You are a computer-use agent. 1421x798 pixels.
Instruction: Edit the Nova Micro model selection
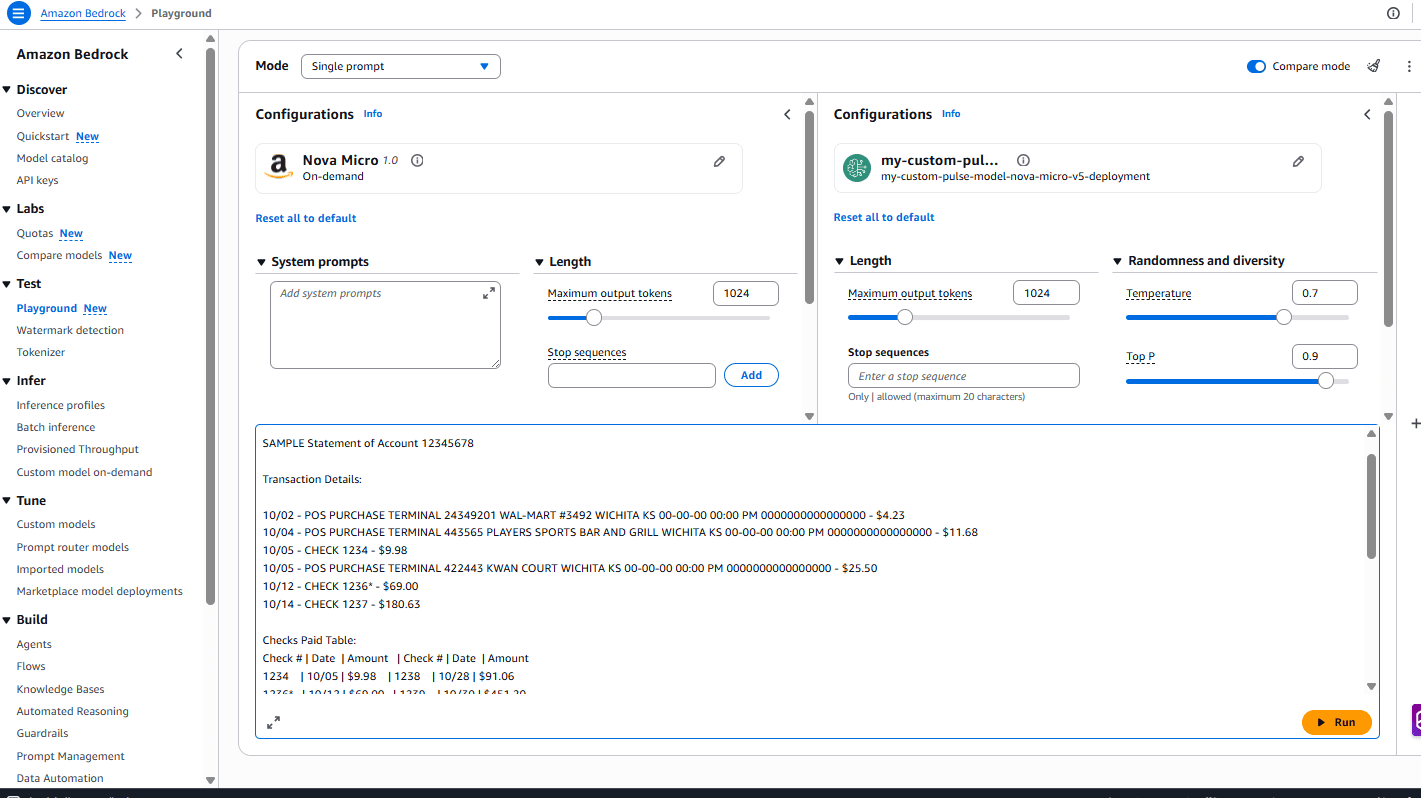719,161
